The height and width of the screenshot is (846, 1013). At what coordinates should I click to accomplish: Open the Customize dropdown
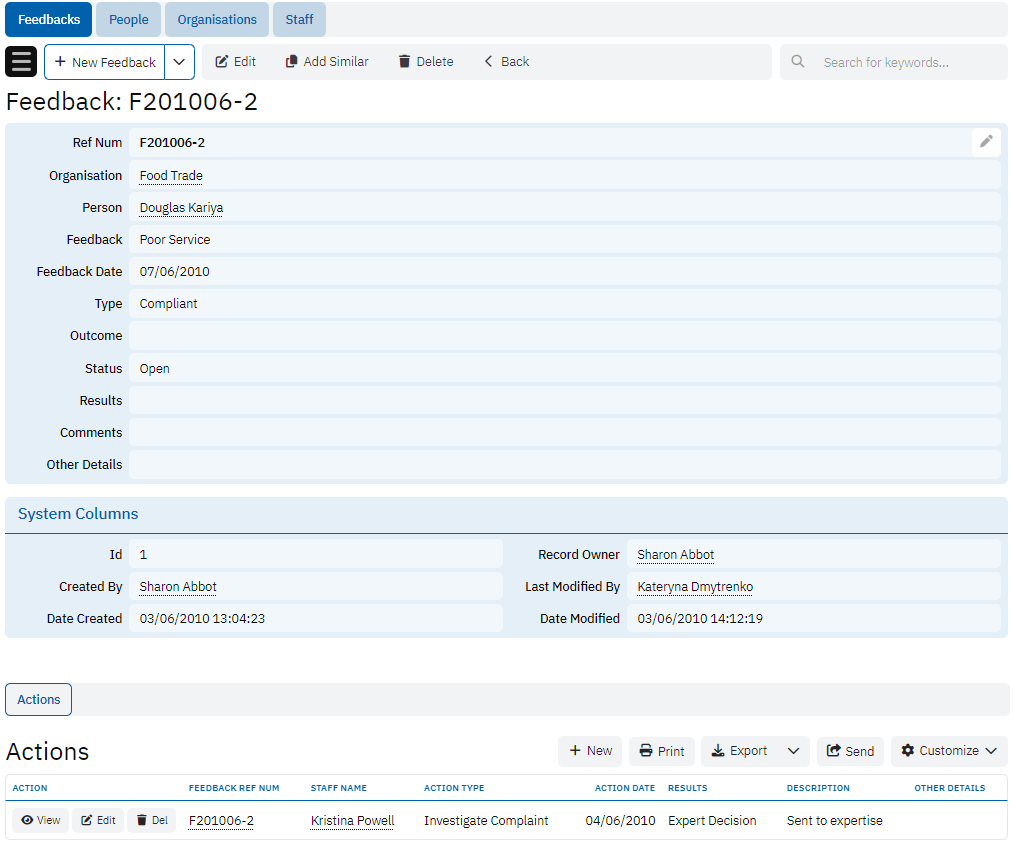pyautogui.click(x=949, y=751)
